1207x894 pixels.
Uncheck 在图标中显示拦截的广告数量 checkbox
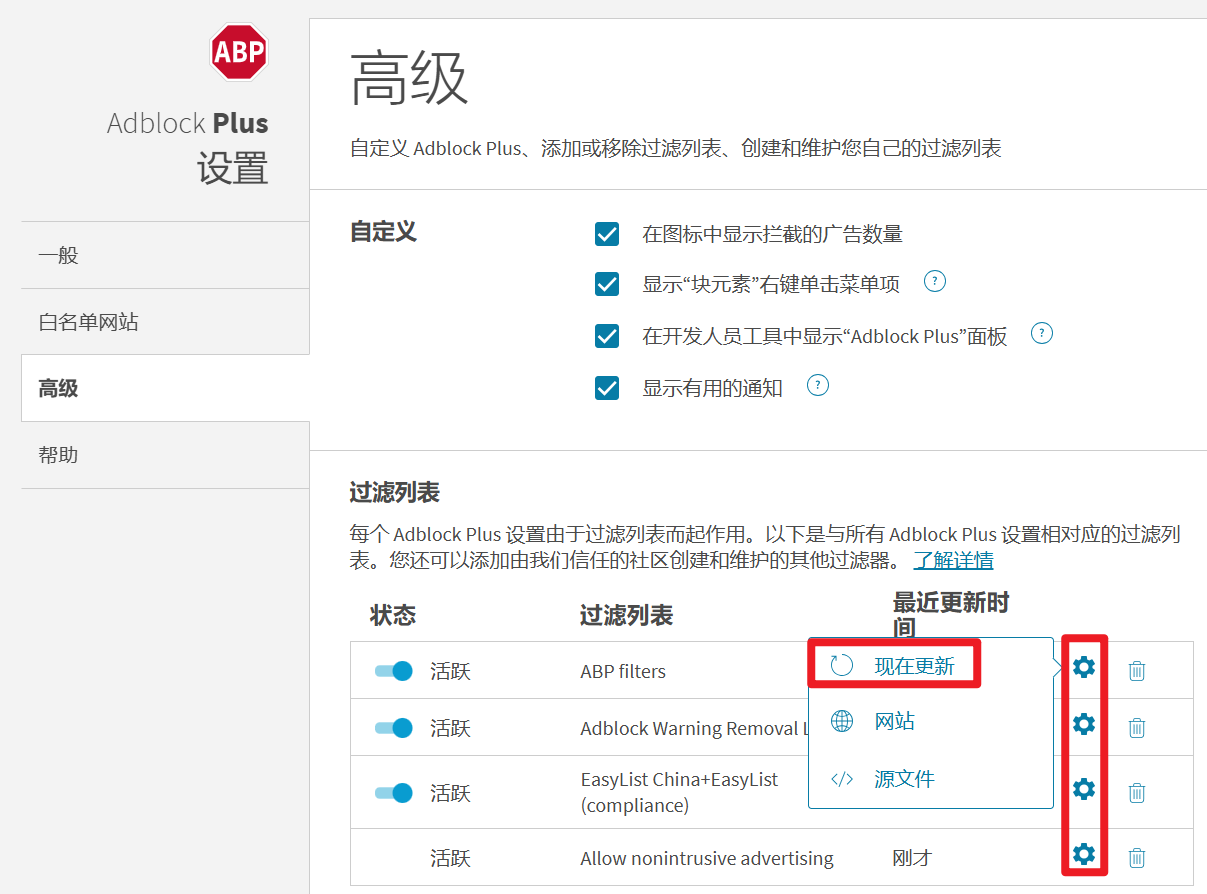[607, 234]
